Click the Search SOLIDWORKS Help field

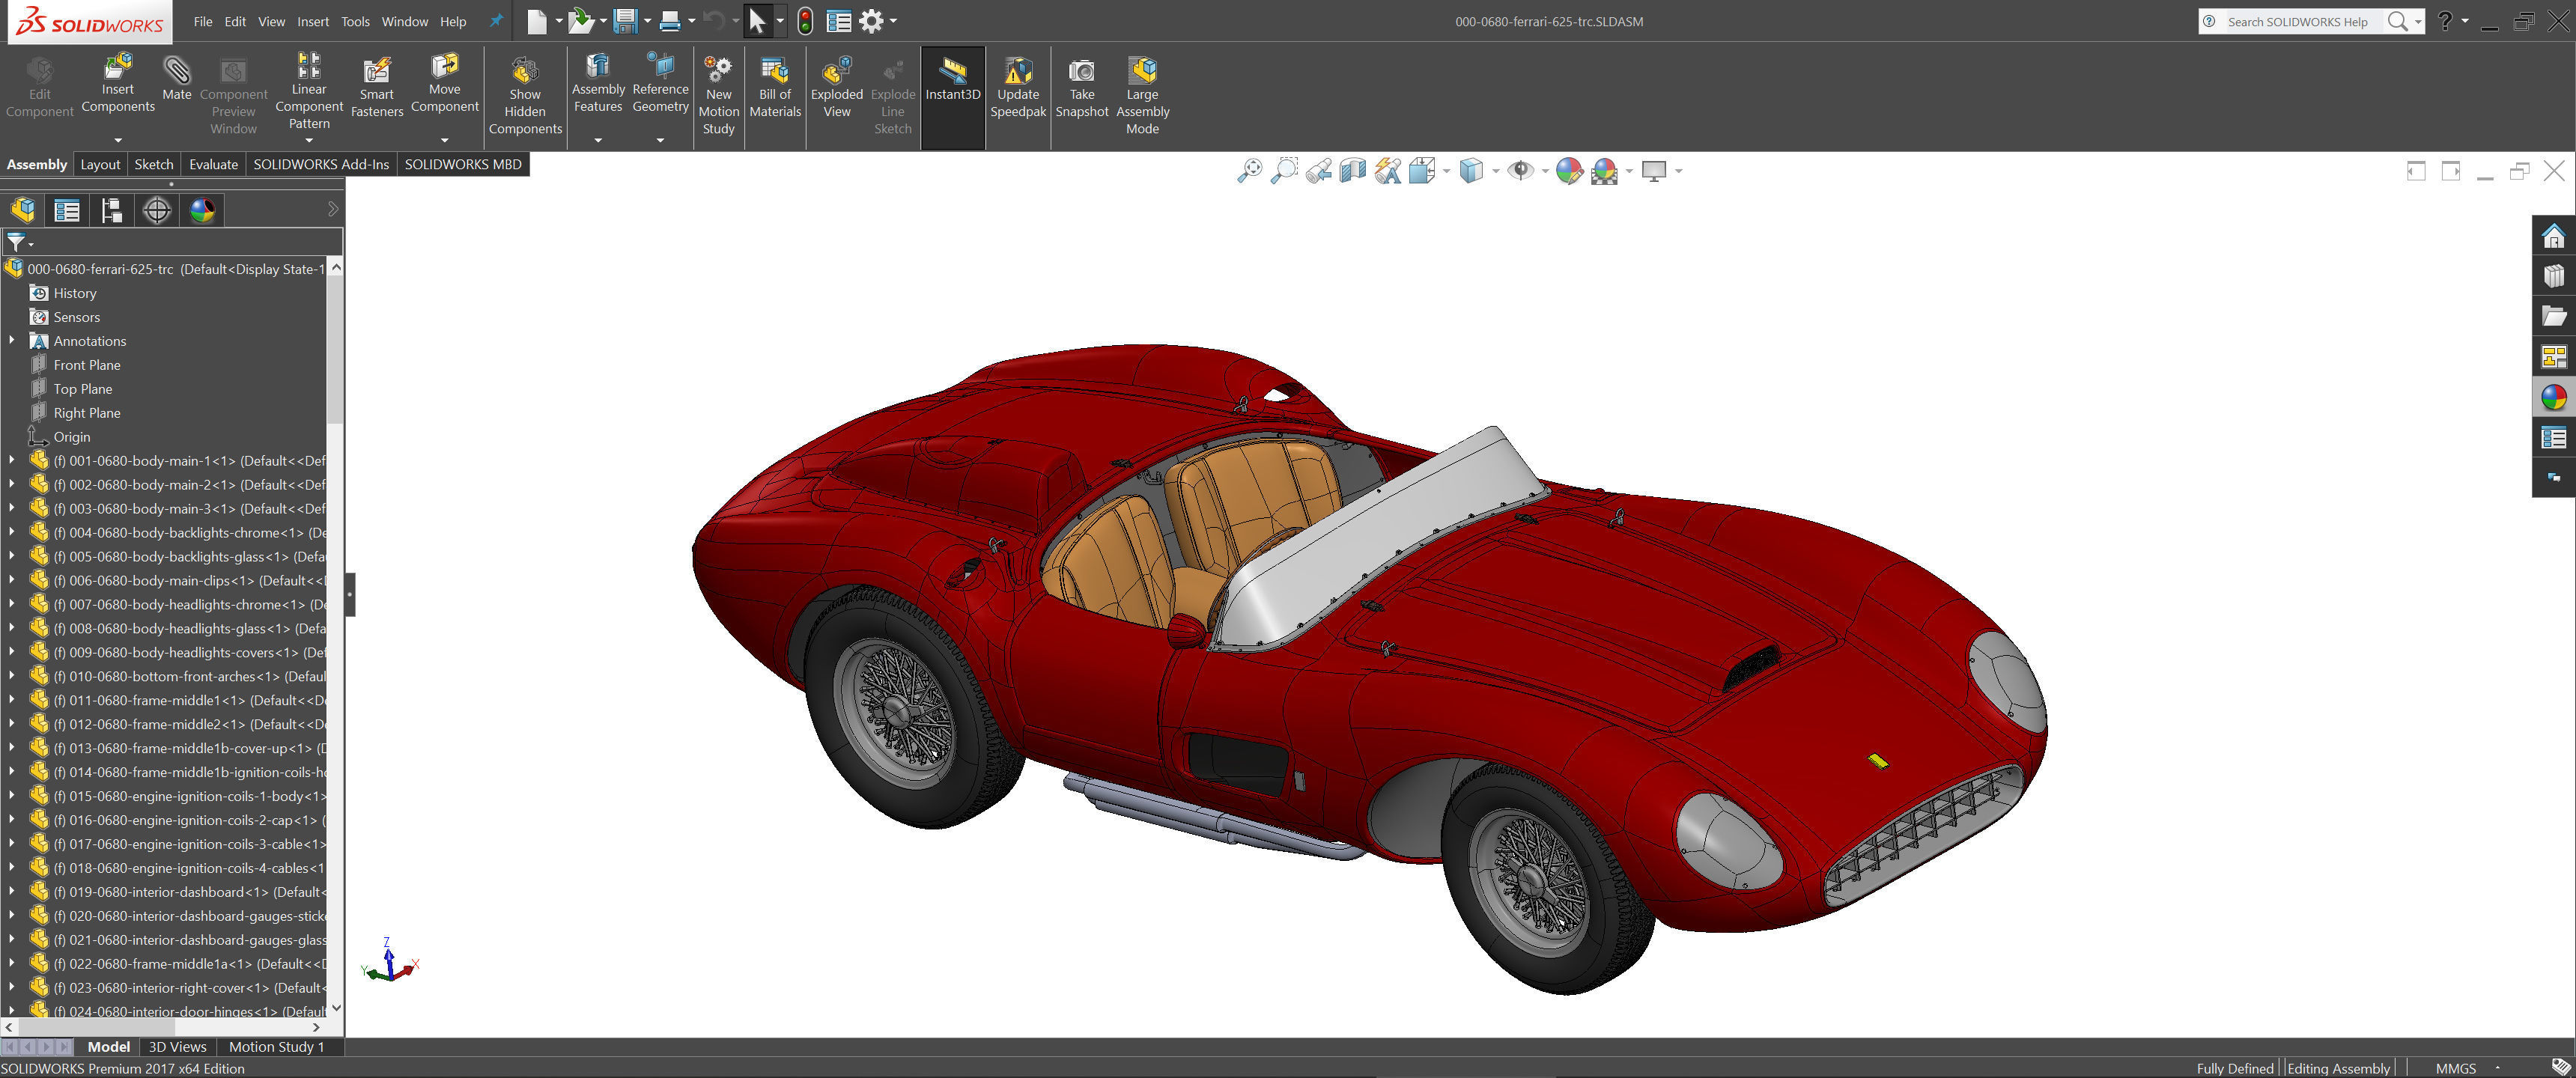tap(2298, 21)
